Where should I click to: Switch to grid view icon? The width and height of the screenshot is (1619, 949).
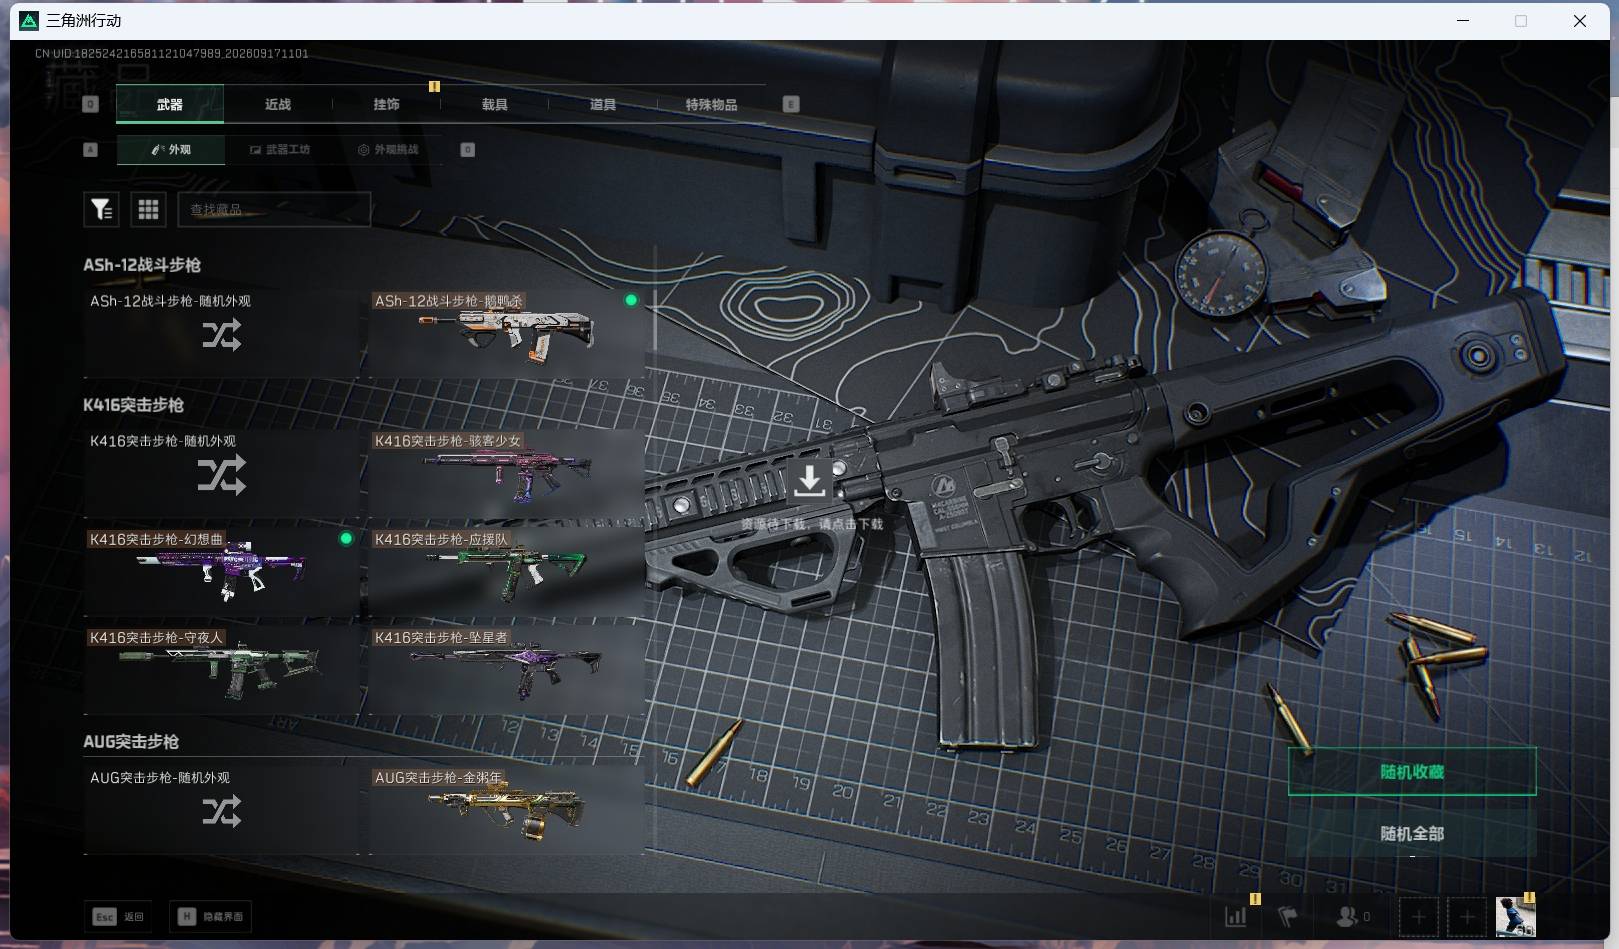[148, 209]
